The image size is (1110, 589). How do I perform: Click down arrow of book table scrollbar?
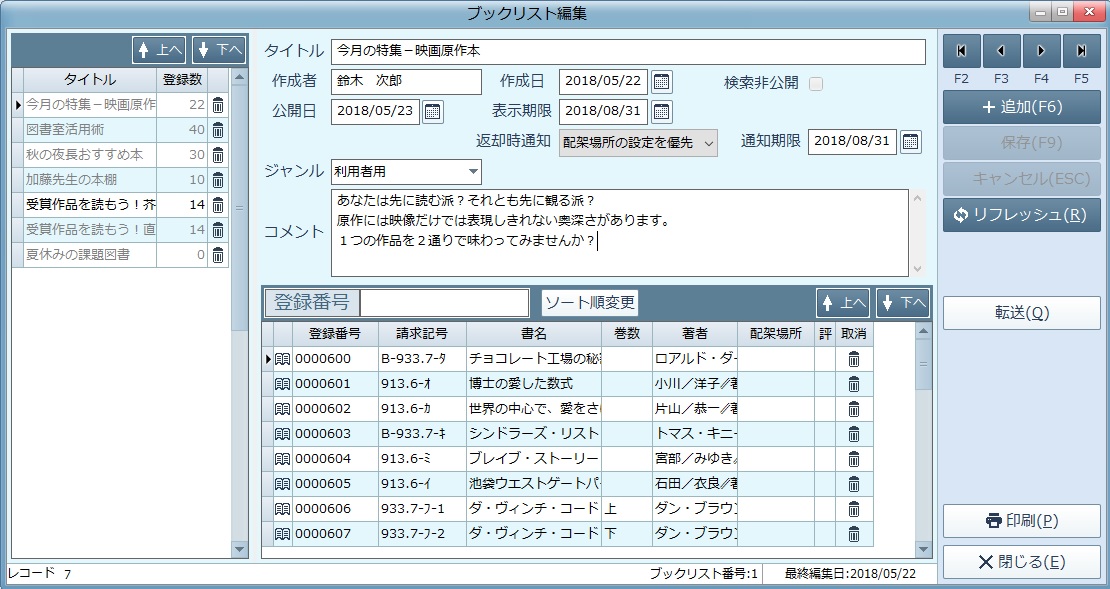923,549
